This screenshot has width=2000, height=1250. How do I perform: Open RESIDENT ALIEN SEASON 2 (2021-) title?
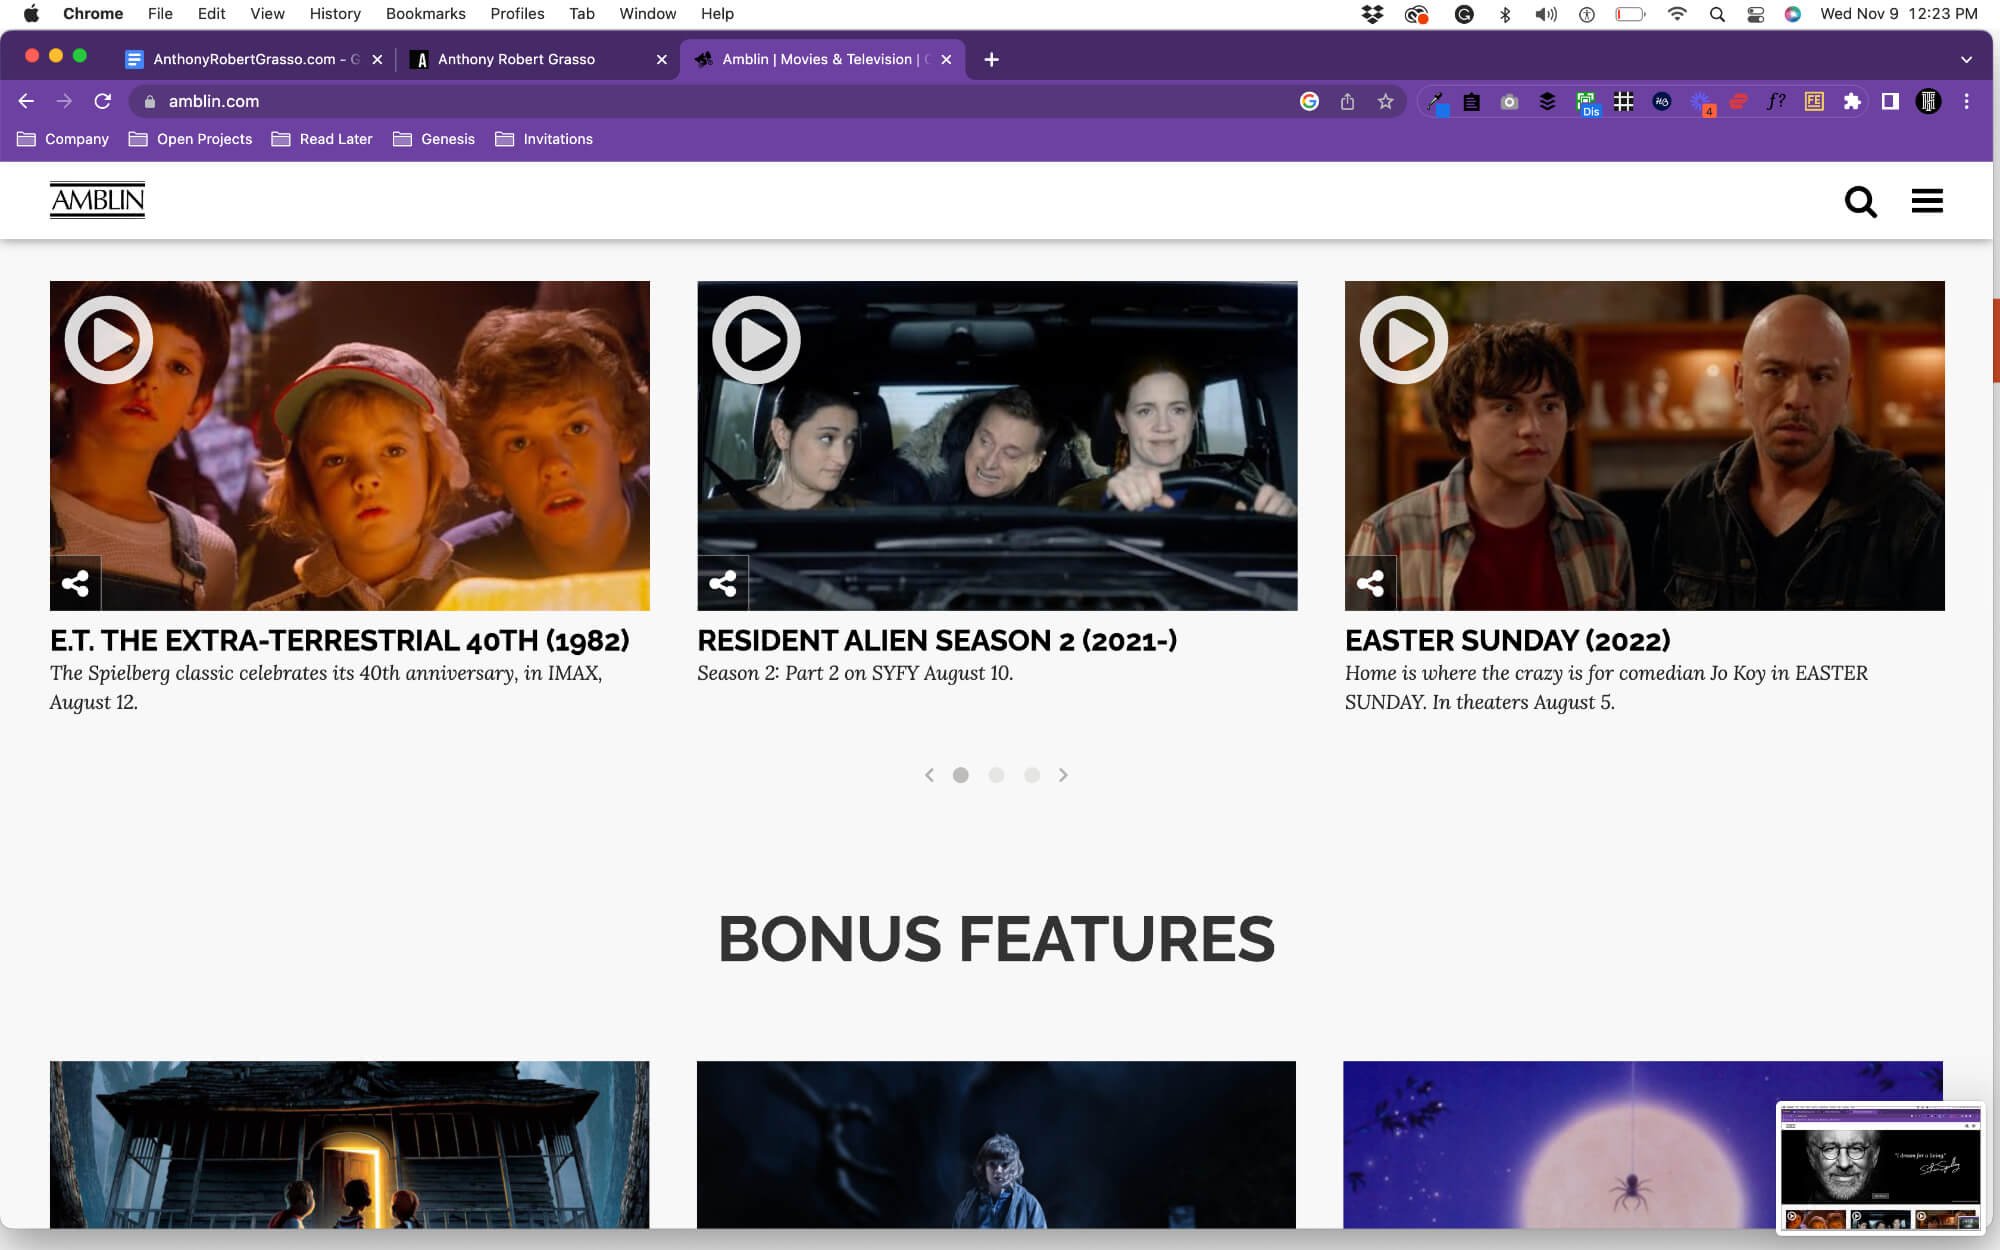coord(937,640)
